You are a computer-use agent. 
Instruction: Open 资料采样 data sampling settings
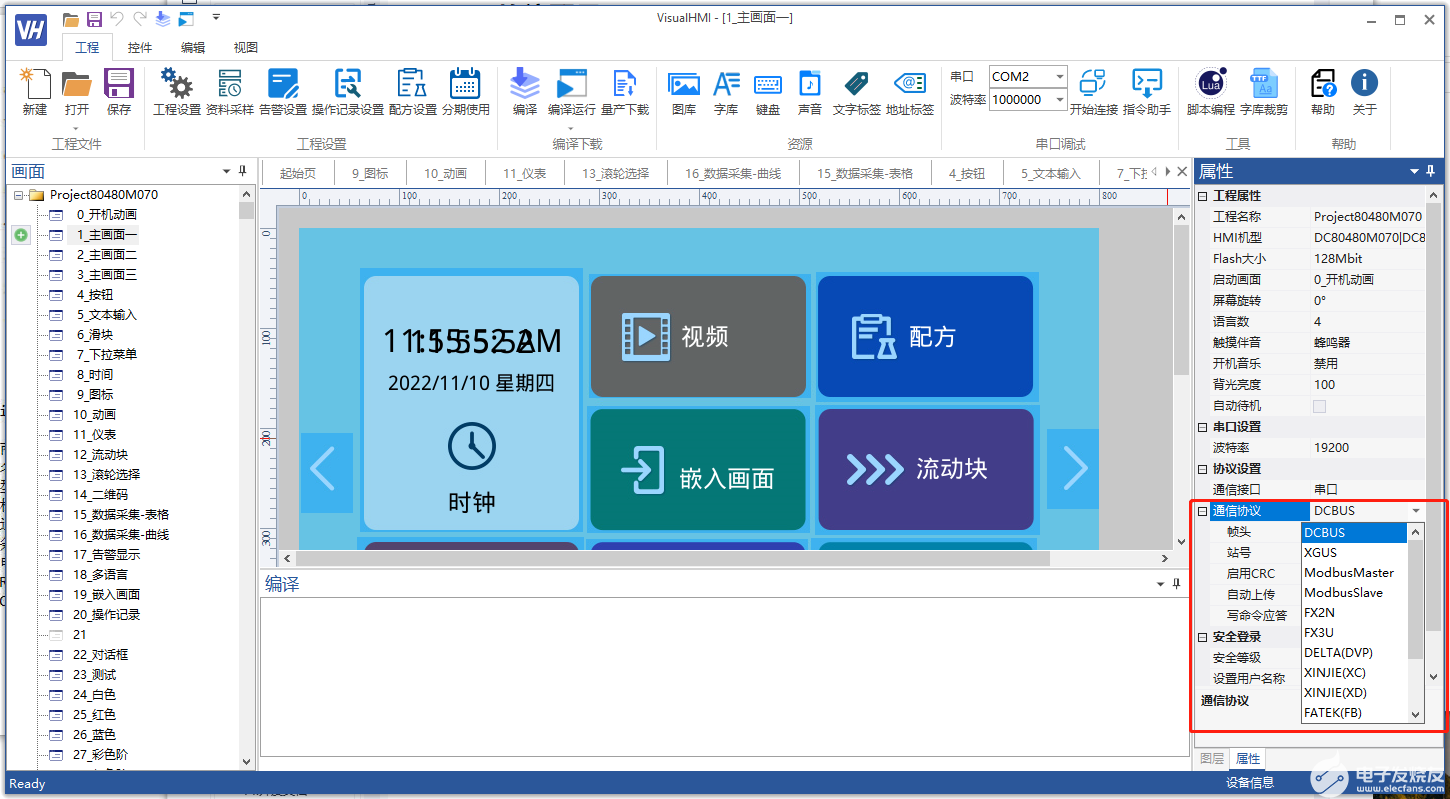click(230, 92)
